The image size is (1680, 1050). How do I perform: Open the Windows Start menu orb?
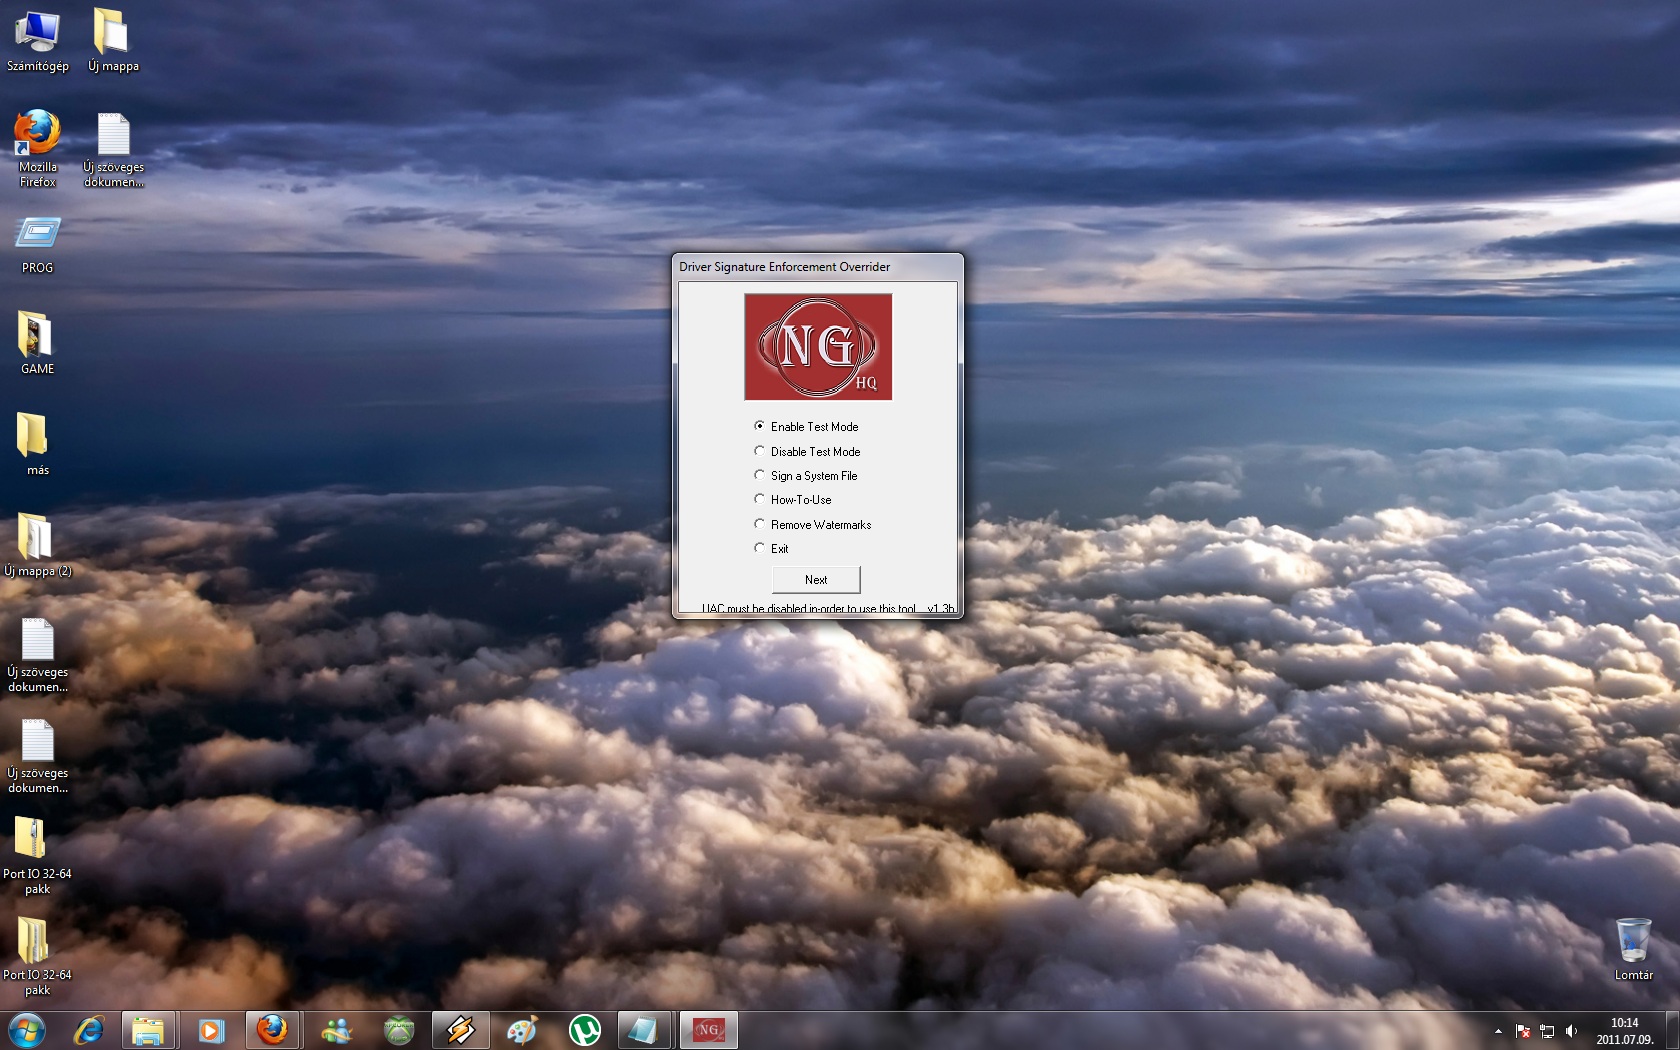[27, 1029]
